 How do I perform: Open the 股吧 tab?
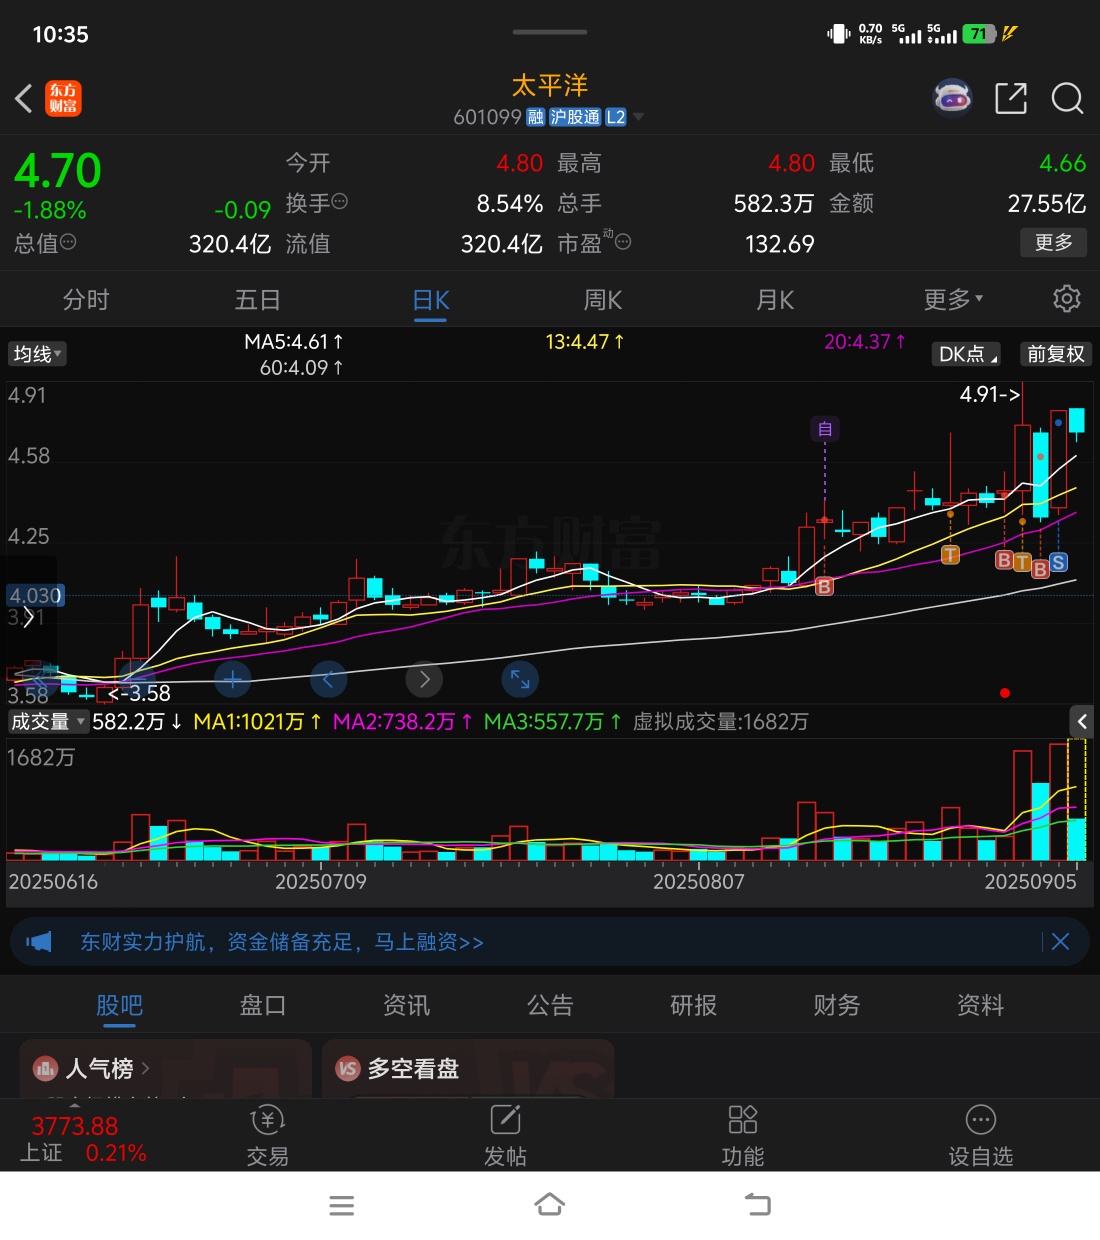(x=119, y=1005)
